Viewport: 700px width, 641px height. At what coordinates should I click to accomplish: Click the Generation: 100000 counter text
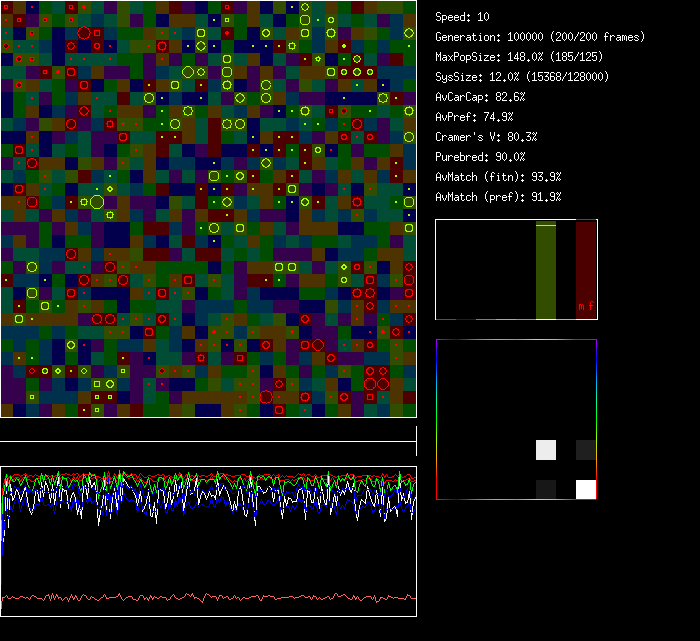pyautogui.click(x=540, y=37)
